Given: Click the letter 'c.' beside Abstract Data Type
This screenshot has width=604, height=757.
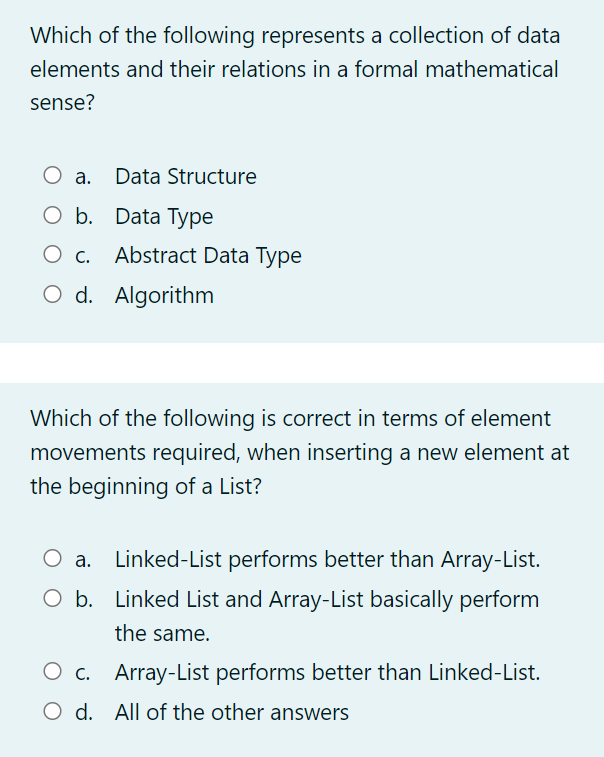Looking at the screenshot, I should pos(83,256).
